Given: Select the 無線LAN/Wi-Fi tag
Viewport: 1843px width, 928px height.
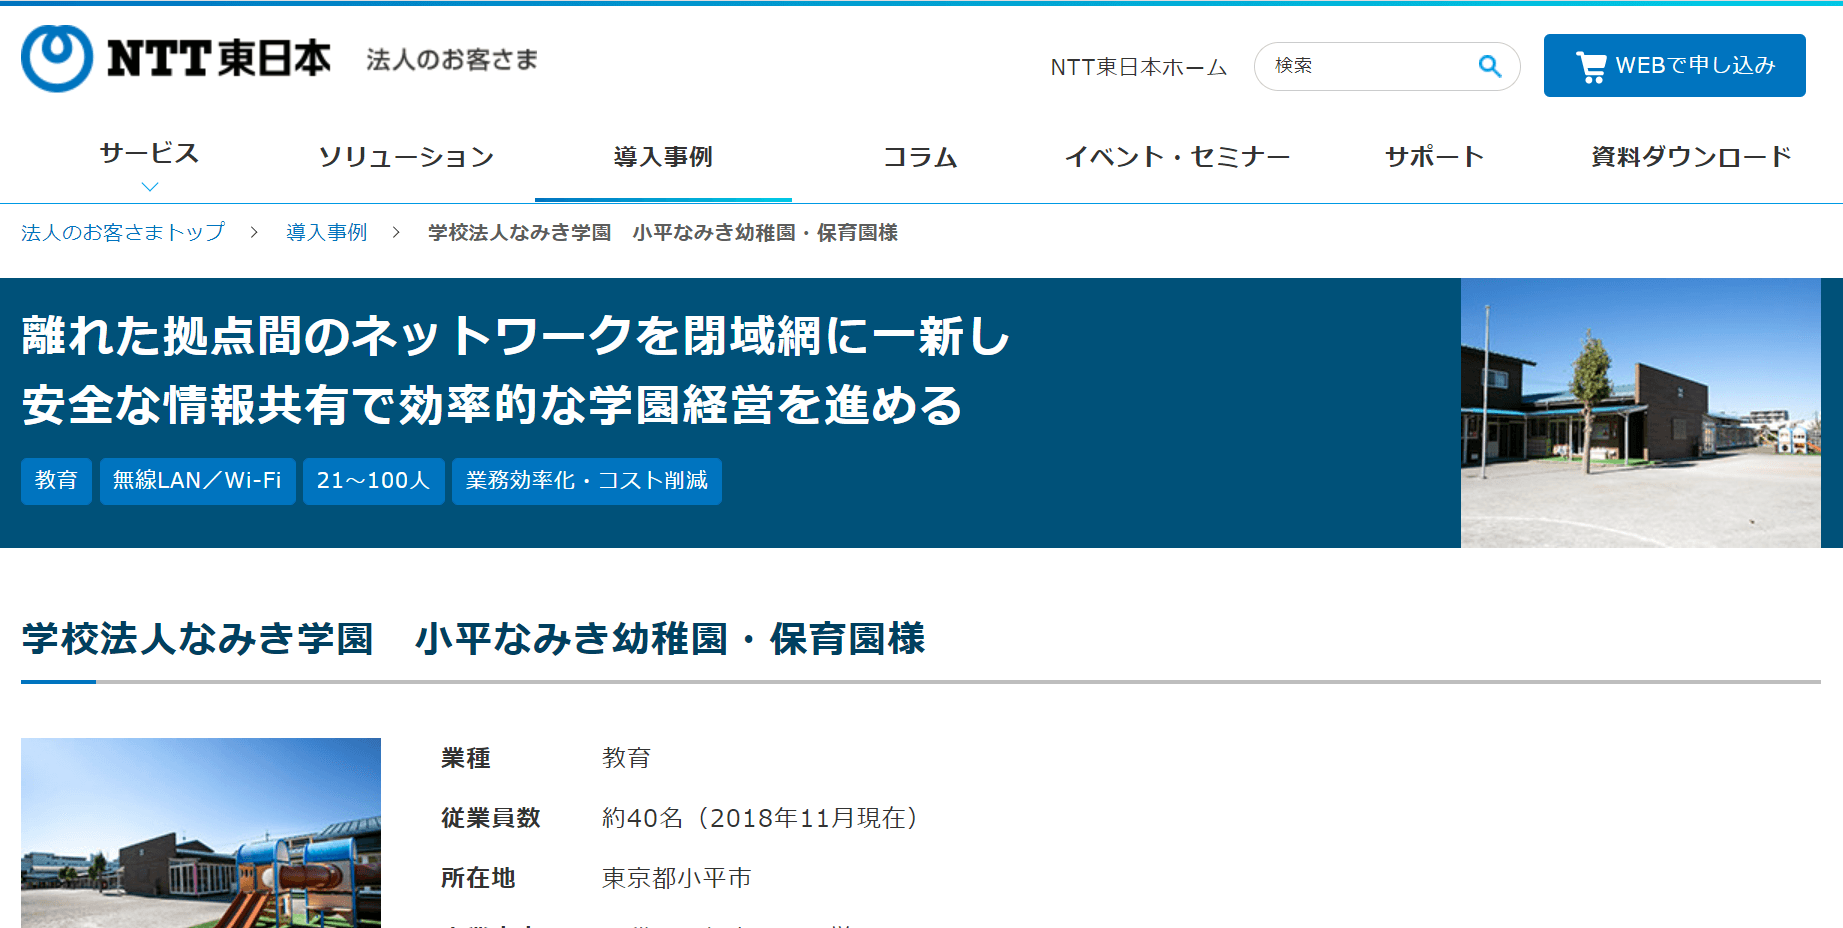Looking at the screenshot, I should coord(197,481).
